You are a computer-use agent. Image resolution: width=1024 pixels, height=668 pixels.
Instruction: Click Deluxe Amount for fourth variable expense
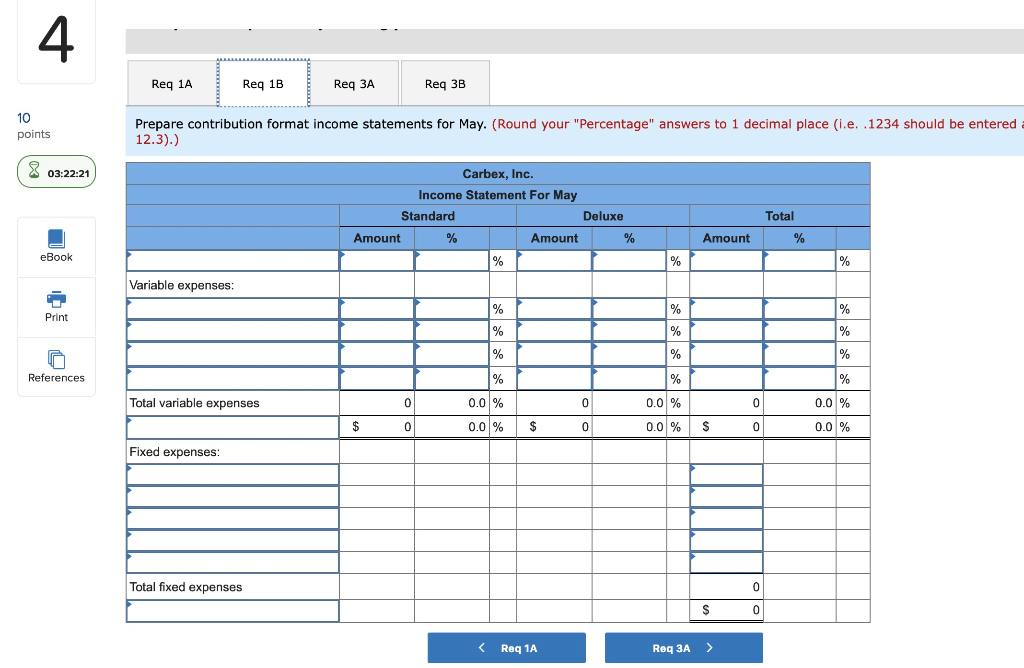554,379
